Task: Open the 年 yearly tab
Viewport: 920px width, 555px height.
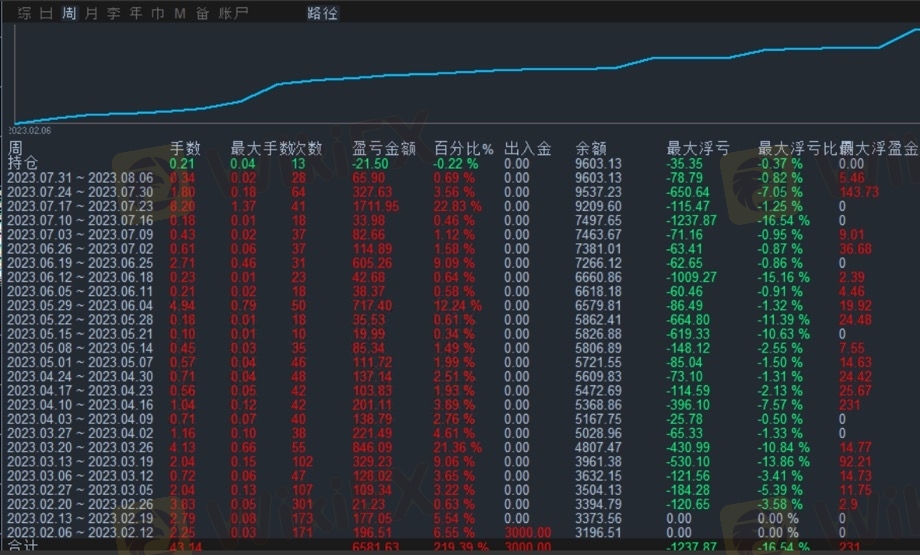Action: (x=135, y=14)
